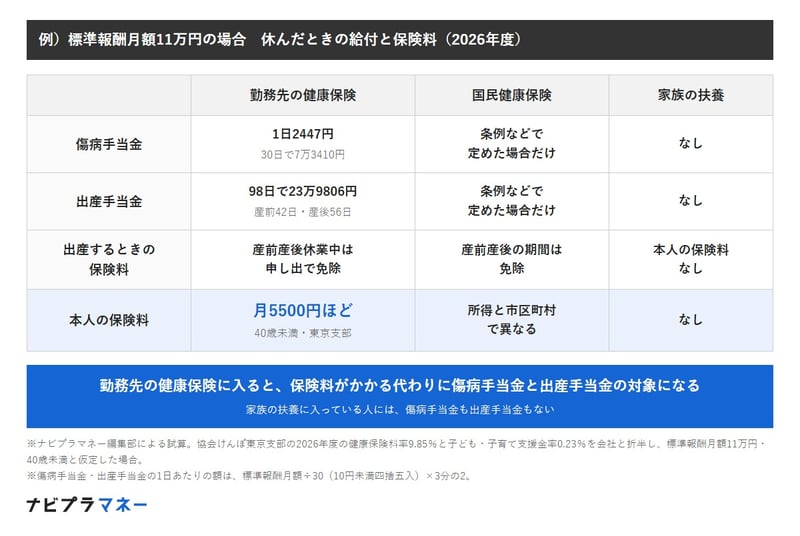Select the 所得と市区町村で異なる cell
This screenshot has height=536, width=800.
tap(512, 320)
